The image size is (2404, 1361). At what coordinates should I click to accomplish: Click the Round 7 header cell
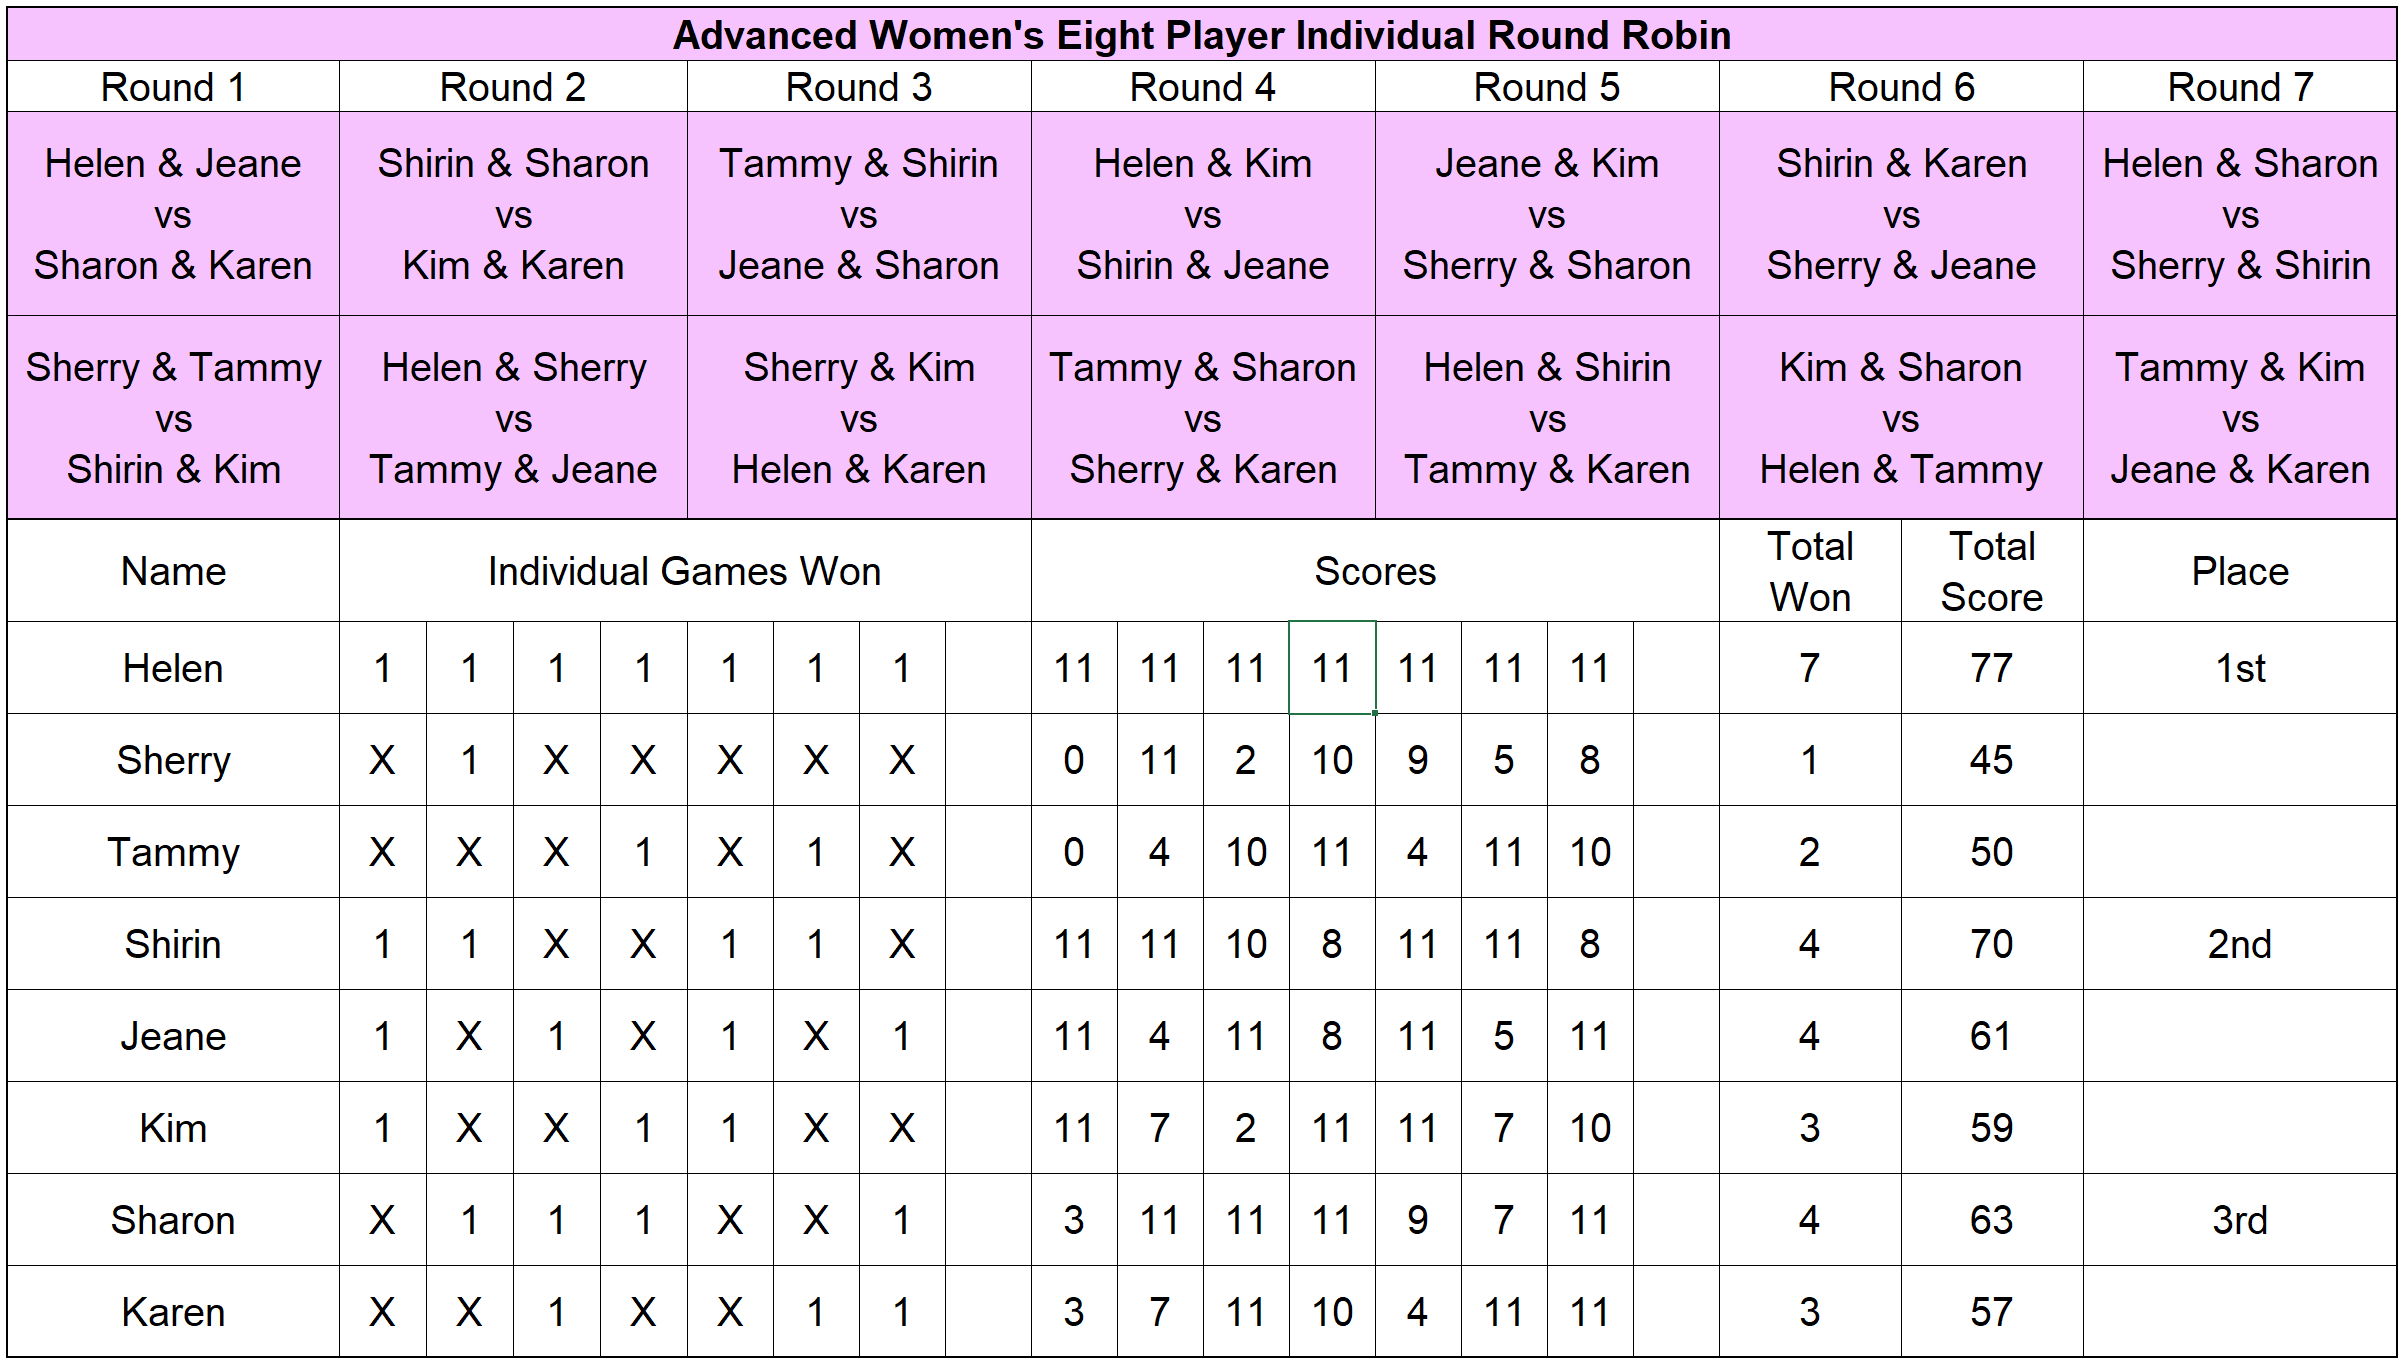tap(2239, 87)
